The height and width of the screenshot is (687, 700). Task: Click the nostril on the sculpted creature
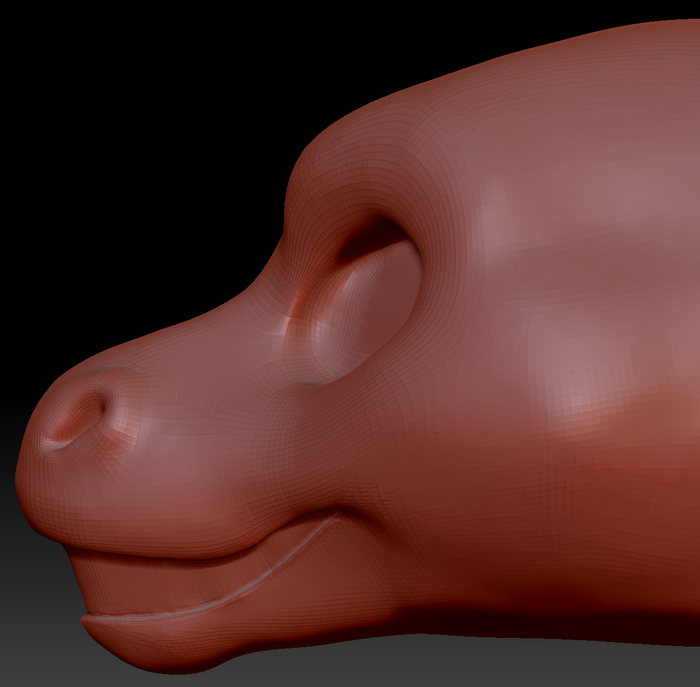click(78, 419)
